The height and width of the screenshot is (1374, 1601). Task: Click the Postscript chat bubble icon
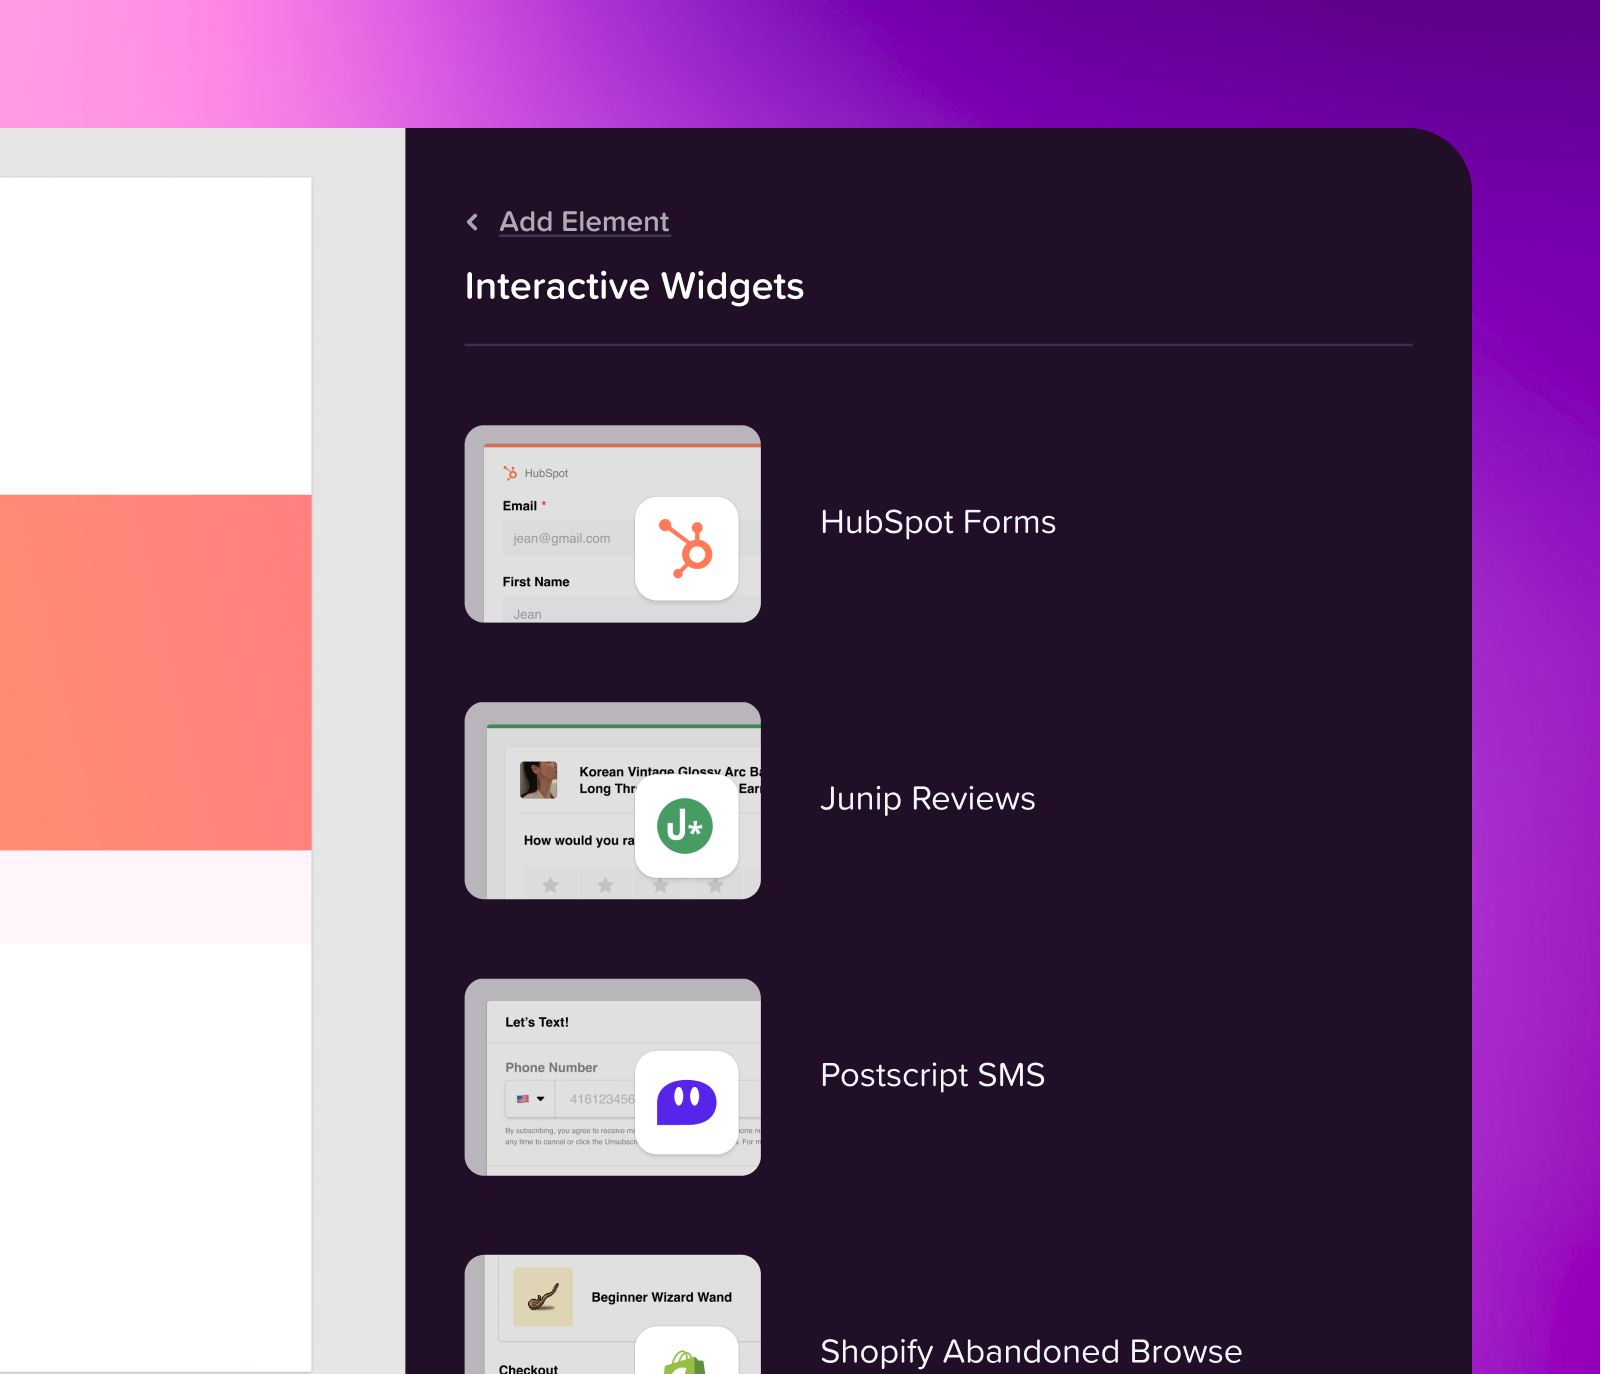(x=687, y=1103)
